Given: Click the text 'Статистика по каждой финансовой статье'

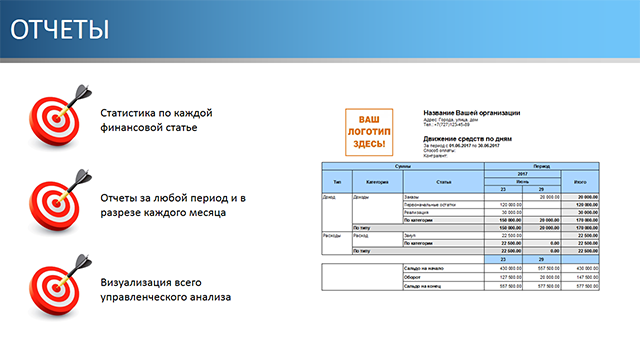Looking at the screenshot, I should [x=156, y=120].
